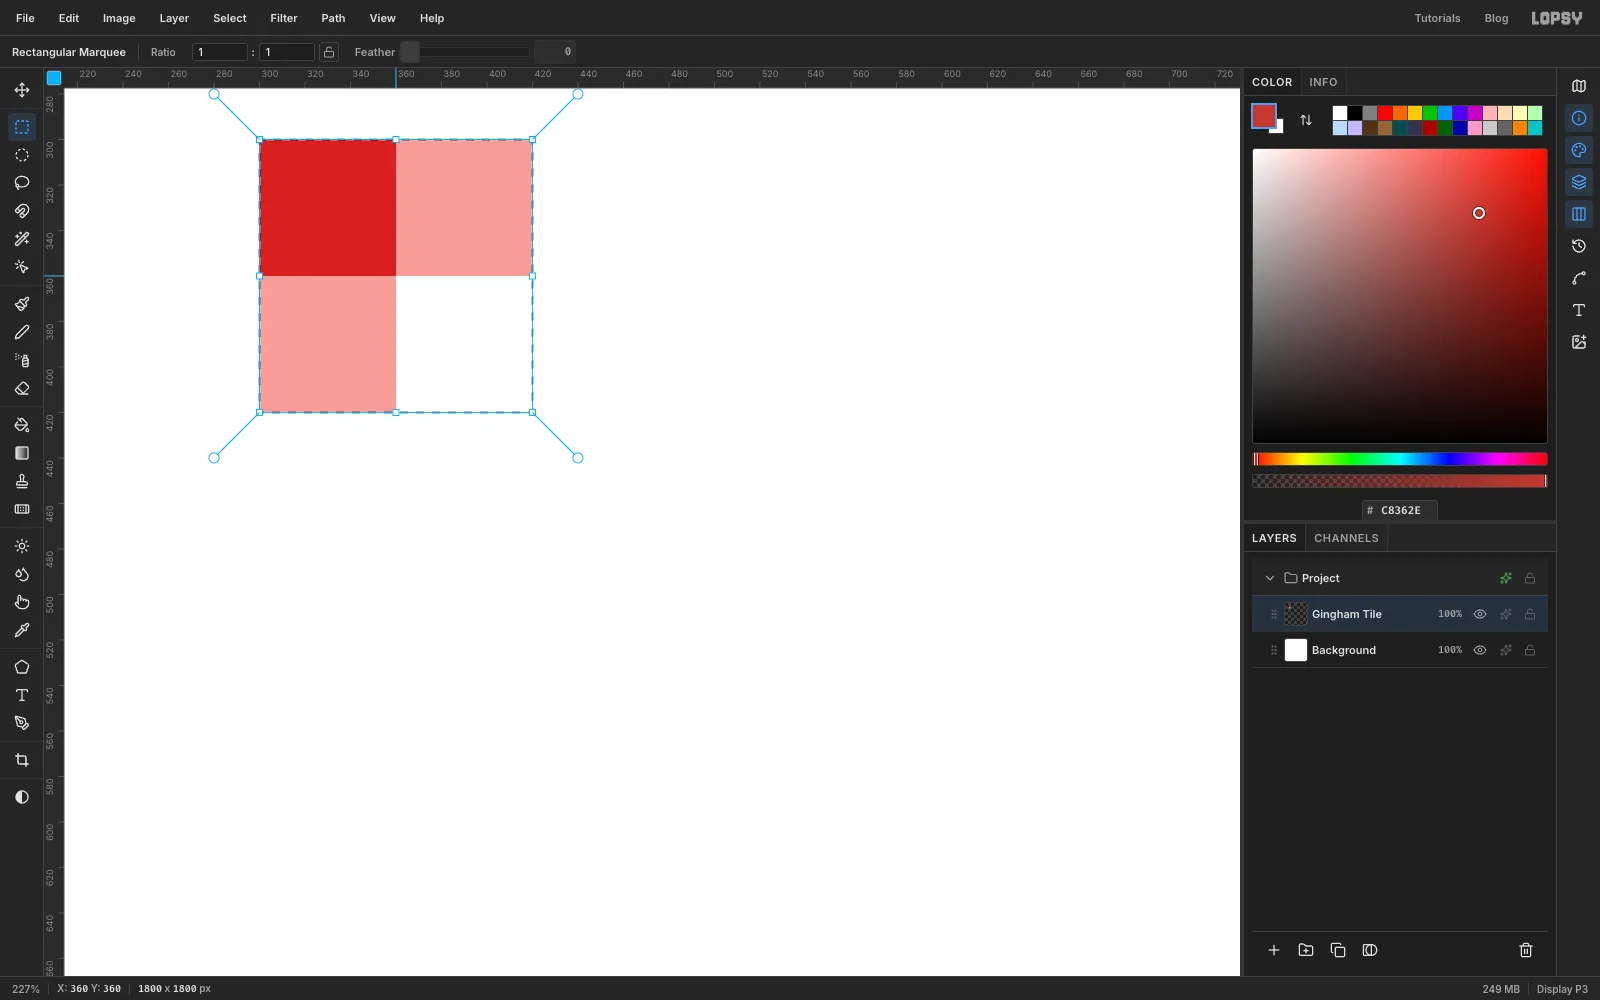Select the Eyedropper tool
Screen dimensions: 1600x1000
tap(22, 630)
